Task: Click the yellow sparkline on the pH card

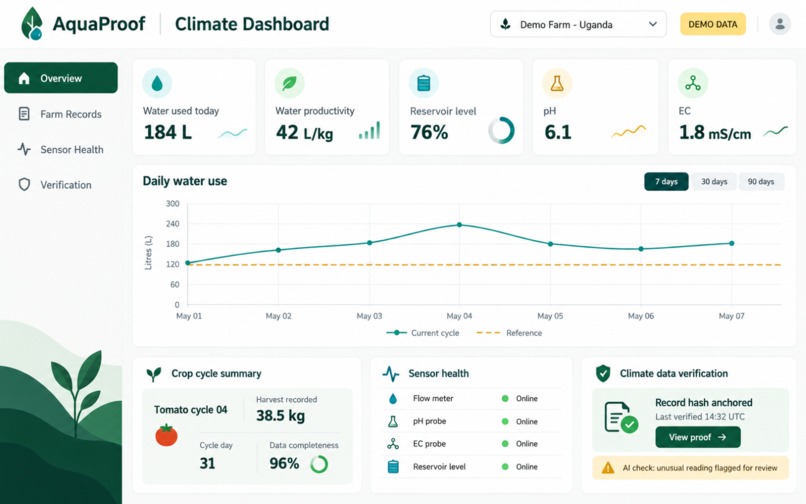Action: [x=629, y=132]
